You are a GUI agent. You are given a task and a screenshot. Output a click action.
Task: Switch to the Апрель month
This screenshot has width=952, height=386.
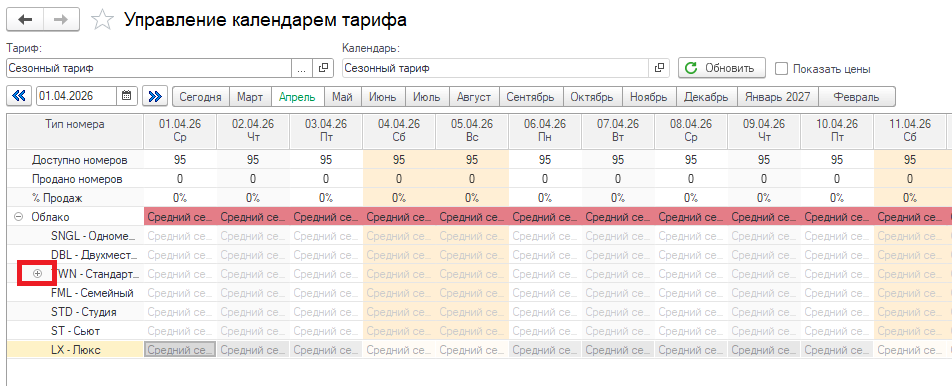click(298, 96)
